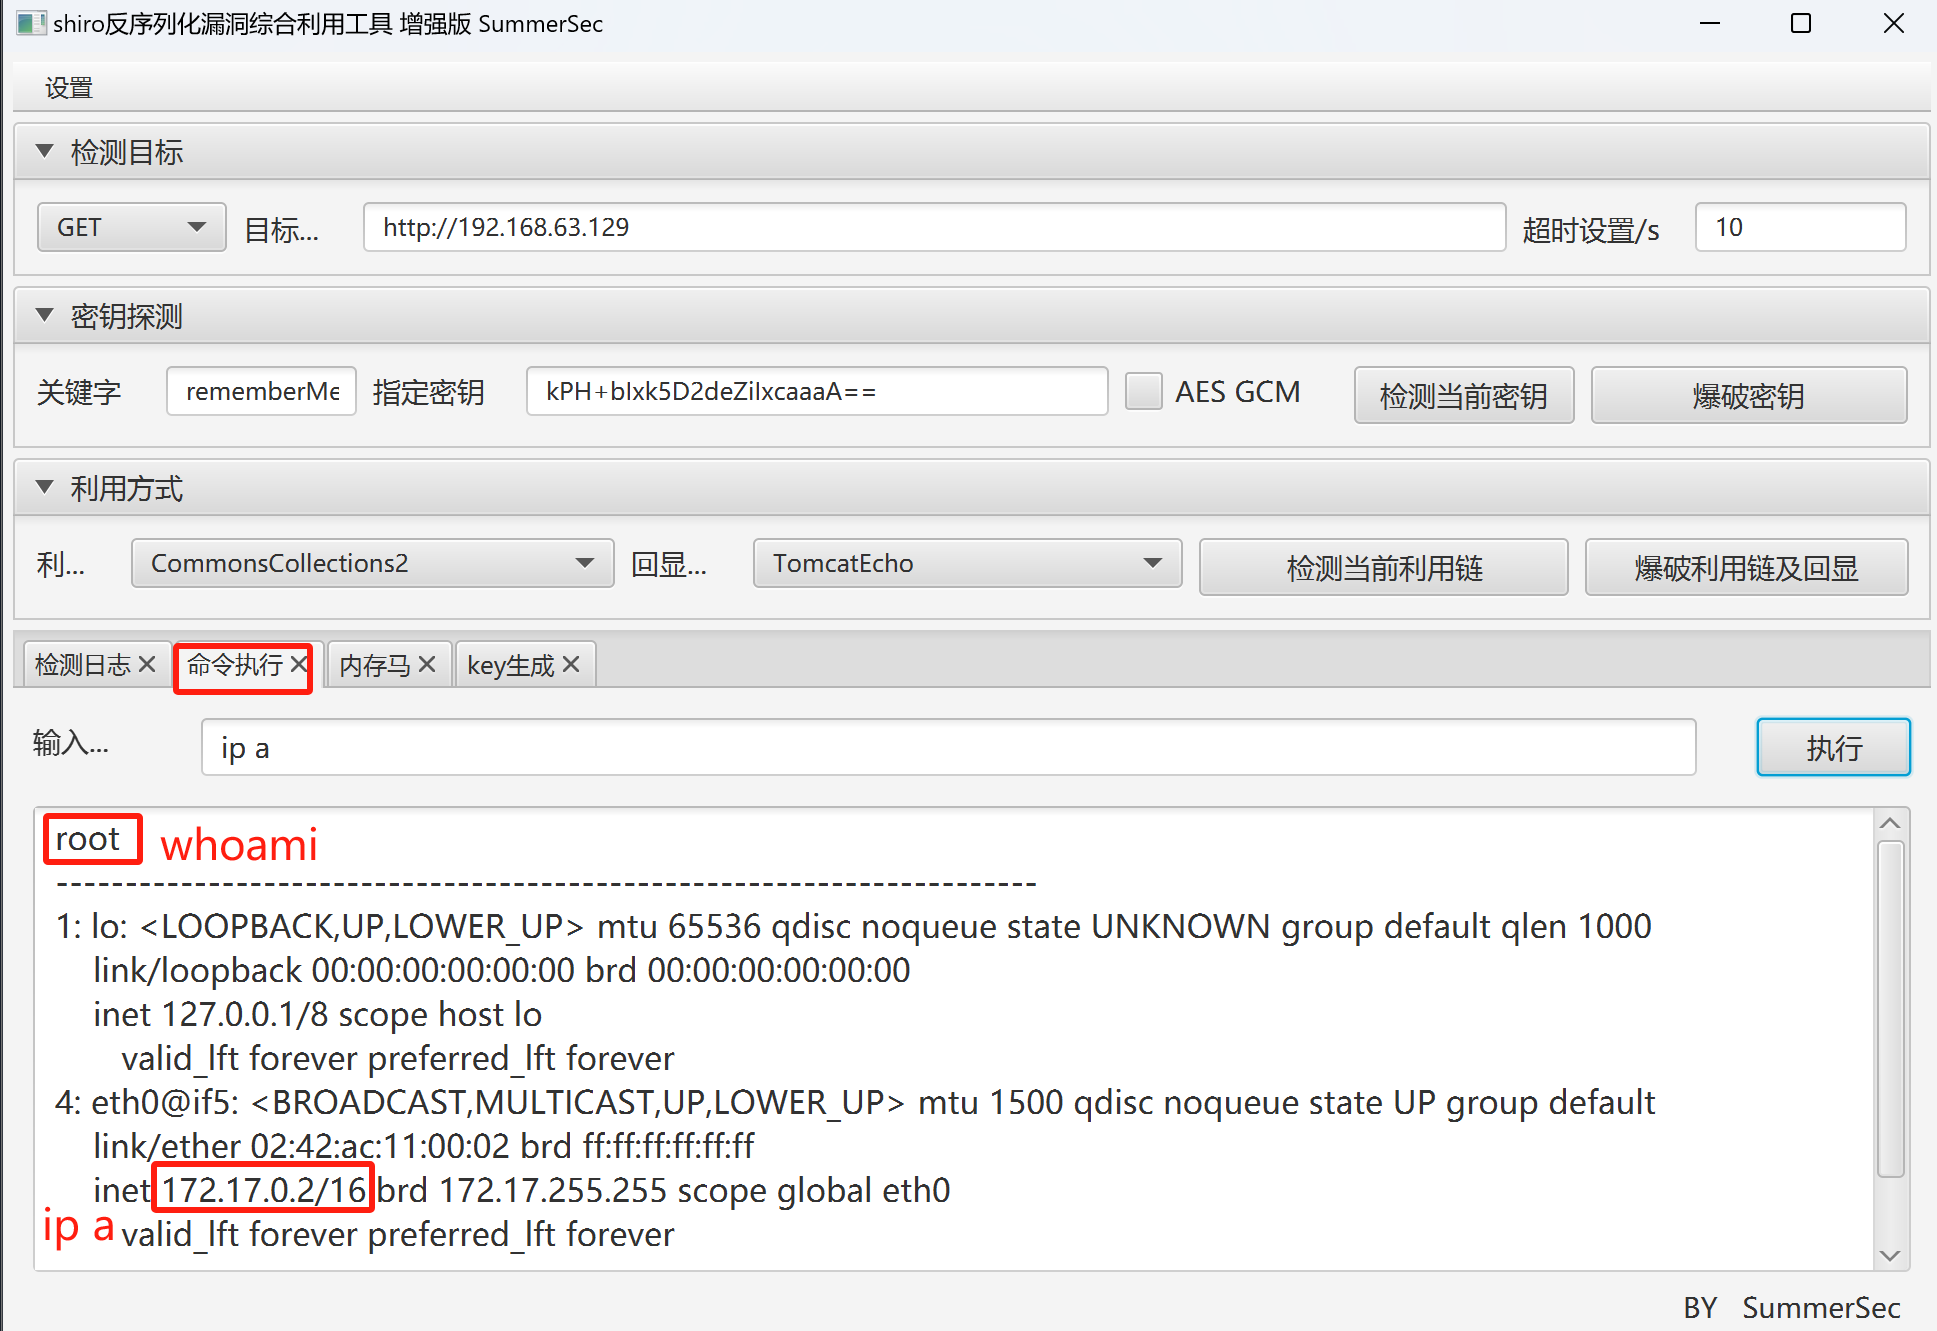Viewport: 1937px width, 1331px height.
Task: Switch to the 检测日志 tab
Action: tap(83, 665)
